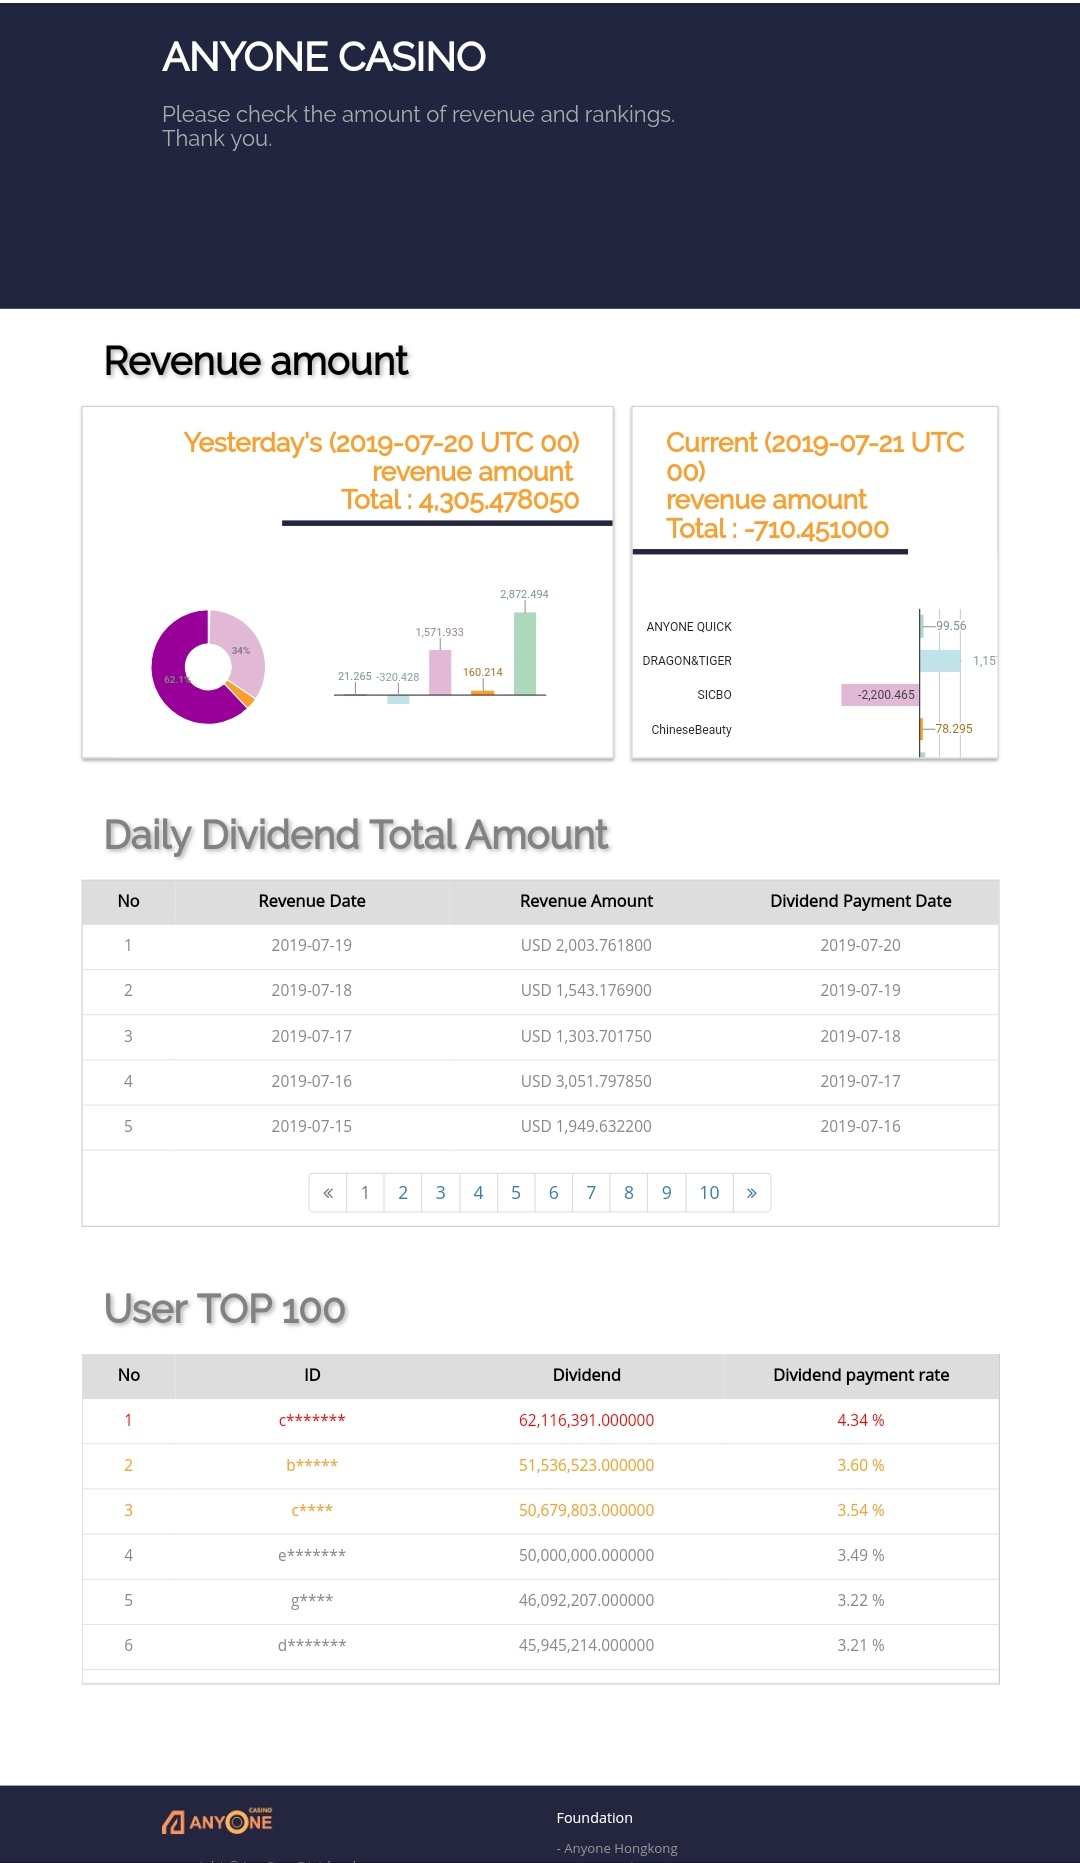The width and height of the screenshot is (1080, 1863).
Task: Click the User TOP 100 heading
Action: (225, 1309)
